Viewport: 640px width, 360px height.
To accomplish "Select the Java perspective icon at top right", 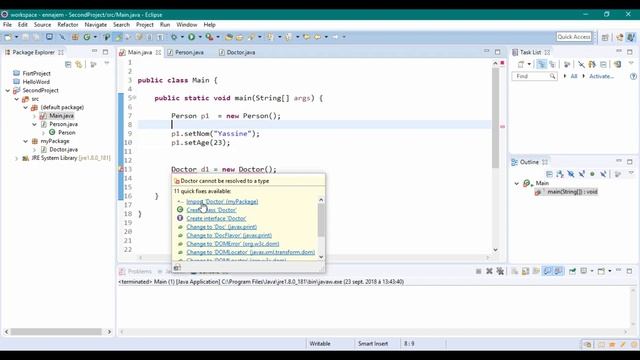I will tap(631, 37).
